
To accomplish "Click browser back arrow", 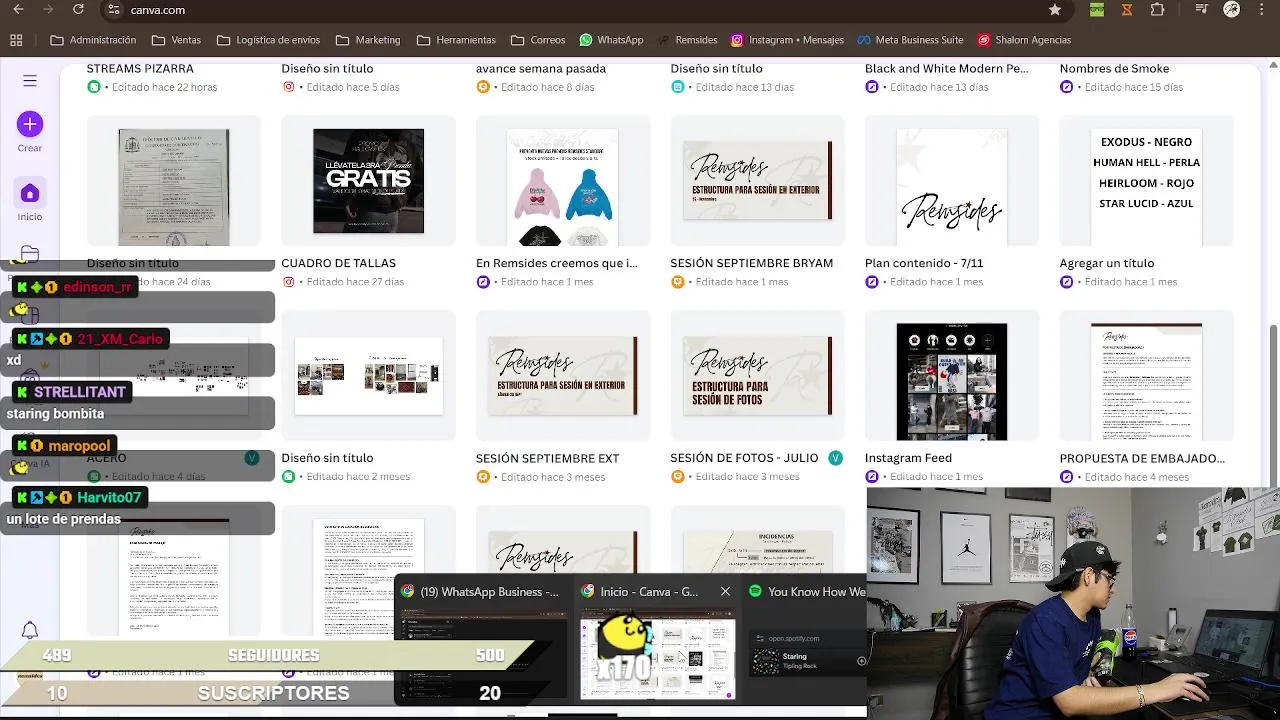I will coord(18,10).
